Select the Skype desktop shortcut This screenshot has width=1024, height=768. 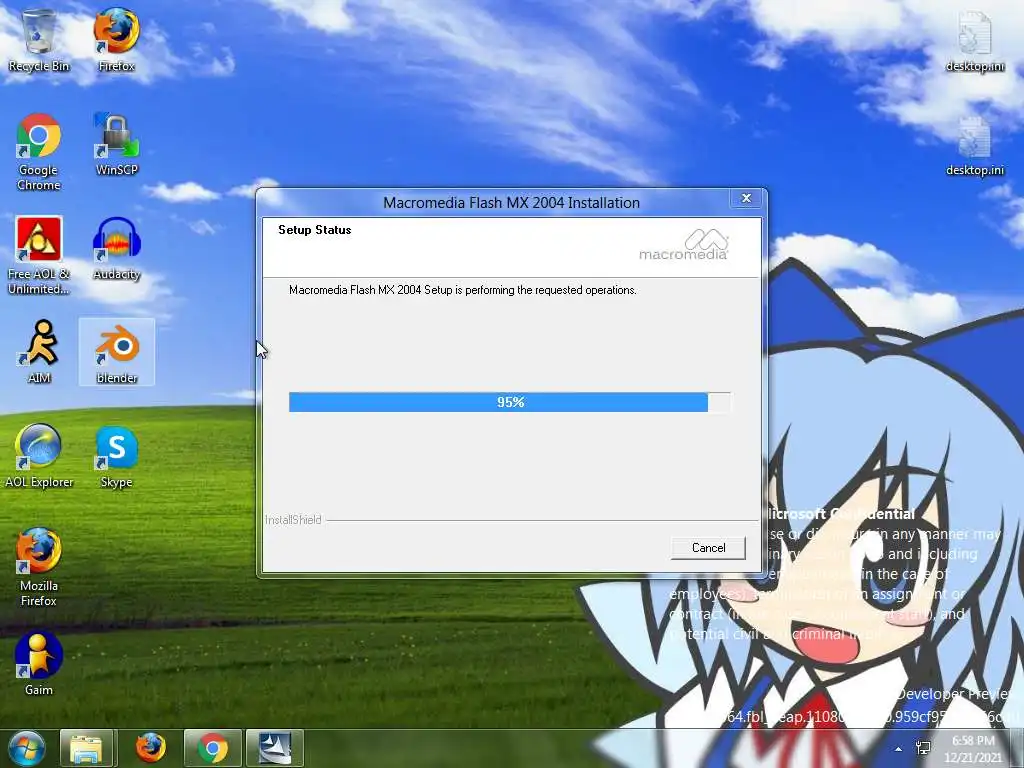(116, 456)
